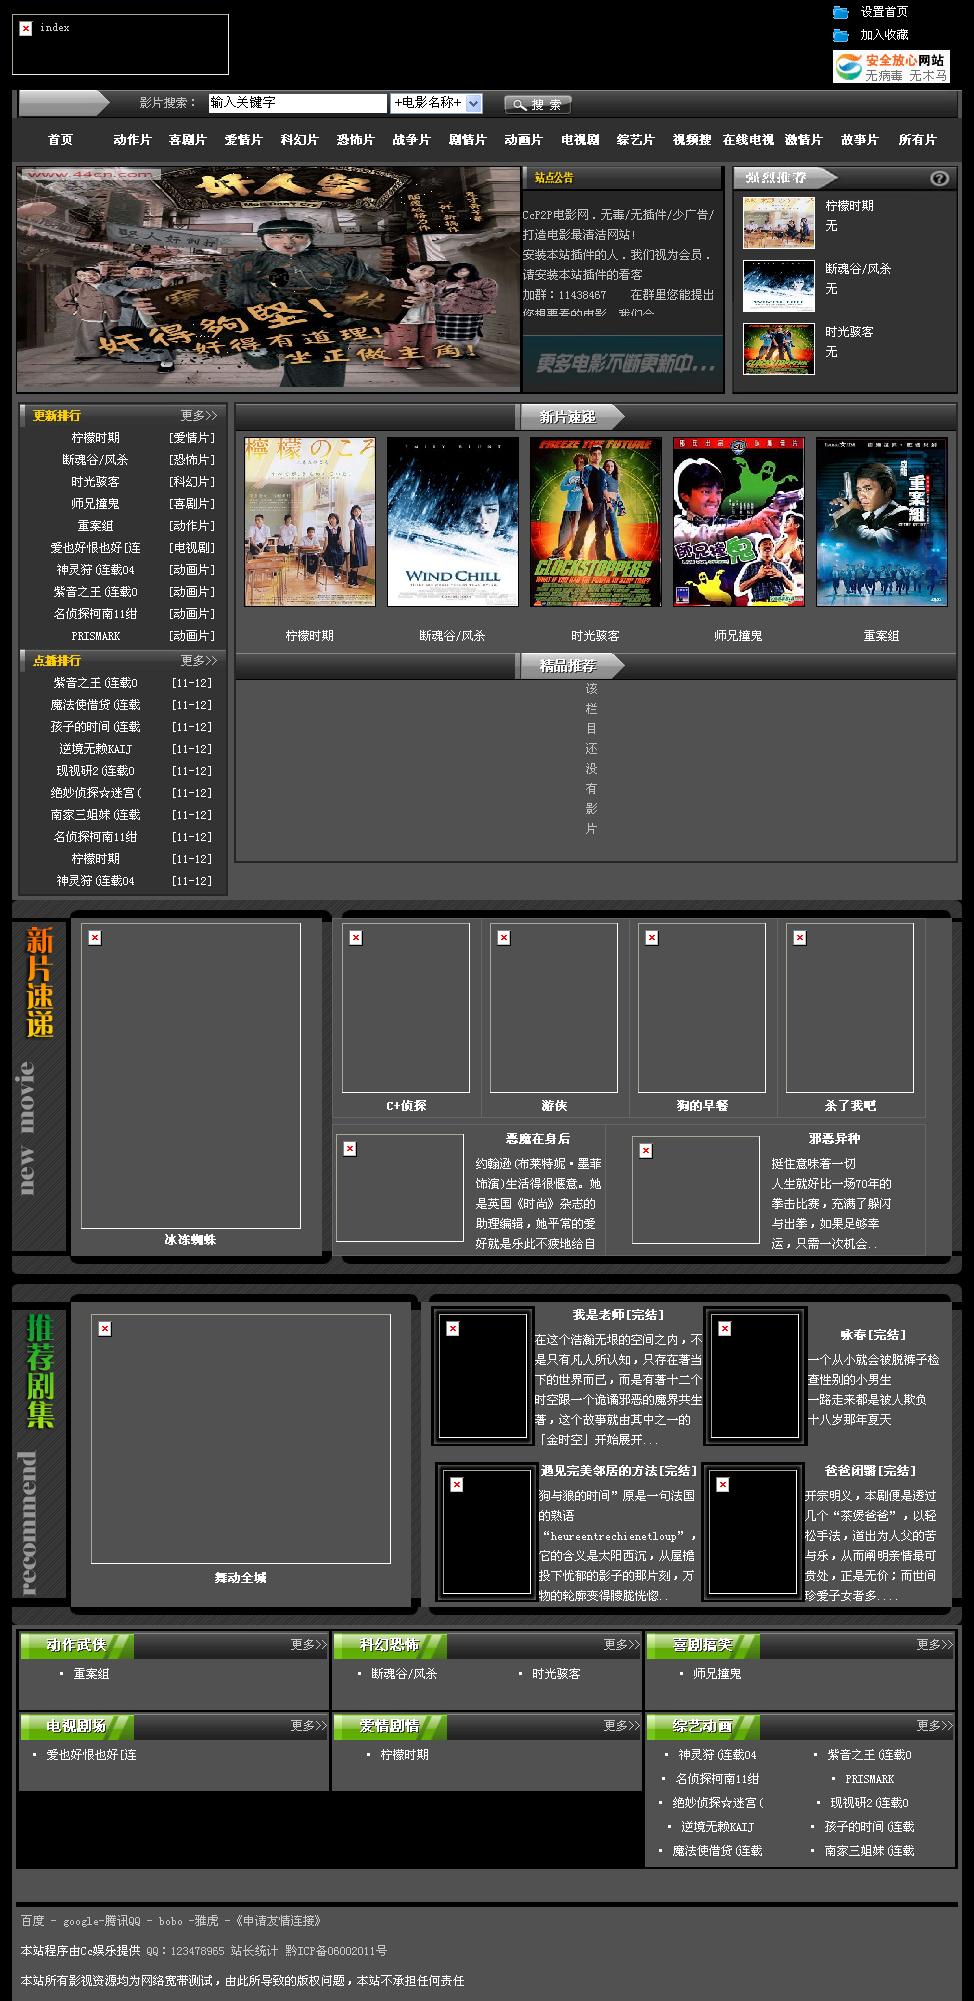
Task: Open the 电影名称 search type dropdown
Action: pos(473,103)
